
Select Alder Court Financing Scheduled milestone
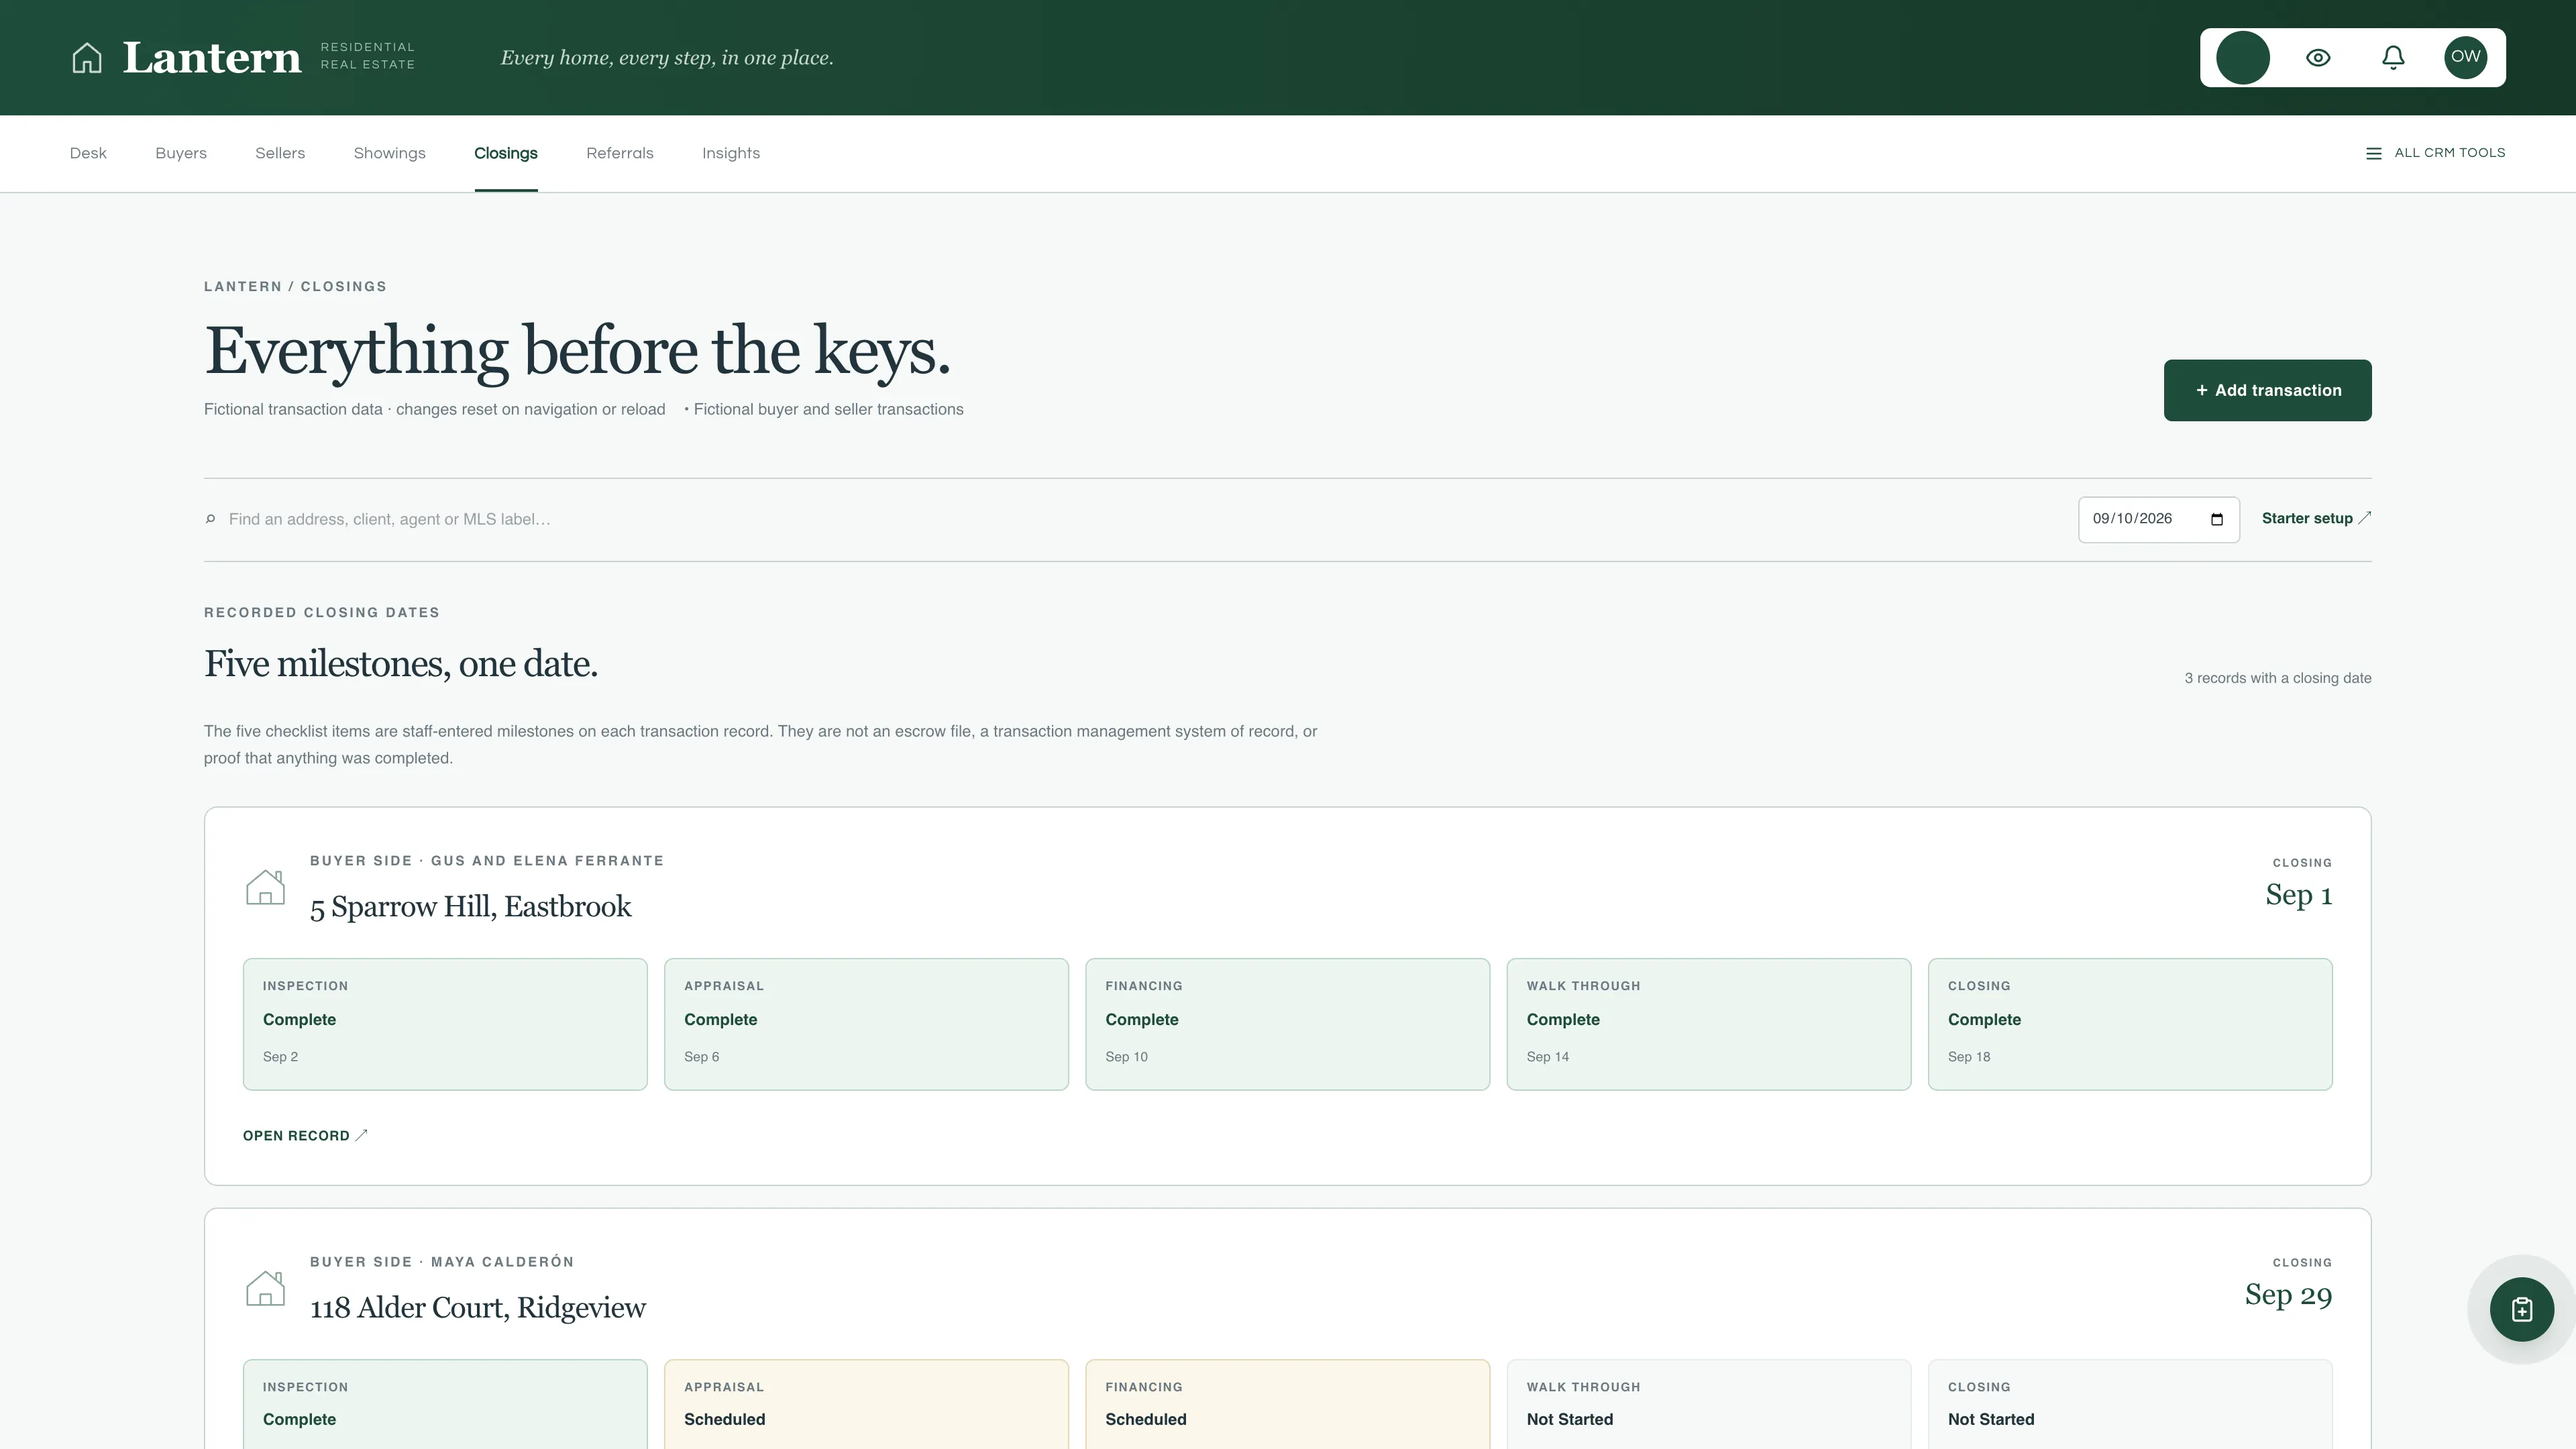(x=1287, y=1404)
